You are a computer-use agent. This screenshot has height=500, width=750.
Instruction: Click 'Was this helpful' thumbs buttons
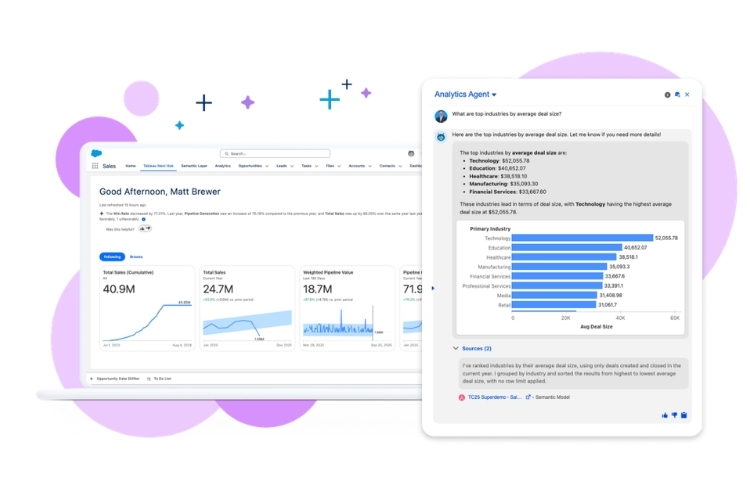pyautogui.click(x=145, y=228)
